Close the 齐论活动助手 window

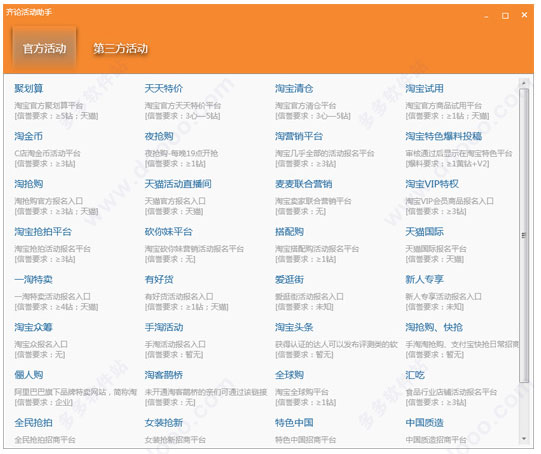[x=524, y=15]
